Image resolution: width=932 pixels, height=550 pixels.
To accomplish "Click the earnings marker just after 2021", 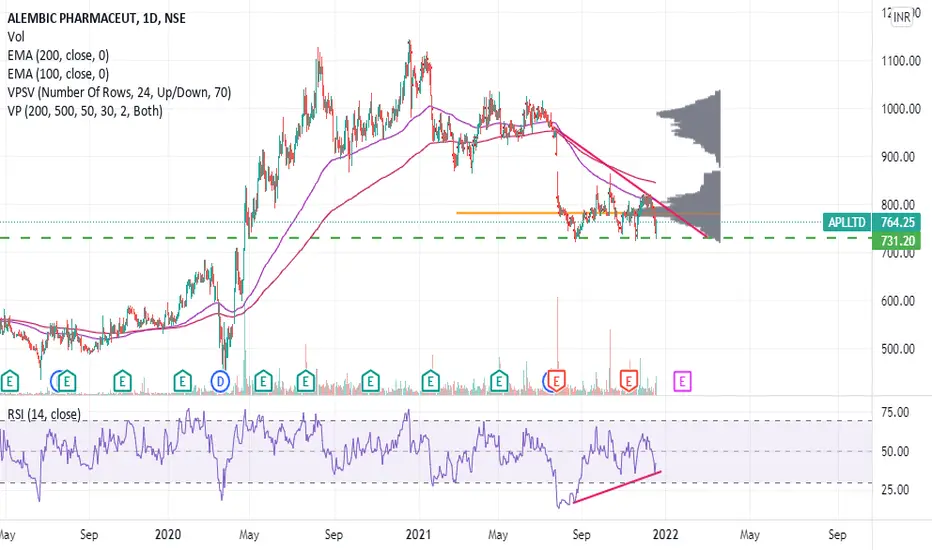I will pyautogui.click(x=430, y=381).
